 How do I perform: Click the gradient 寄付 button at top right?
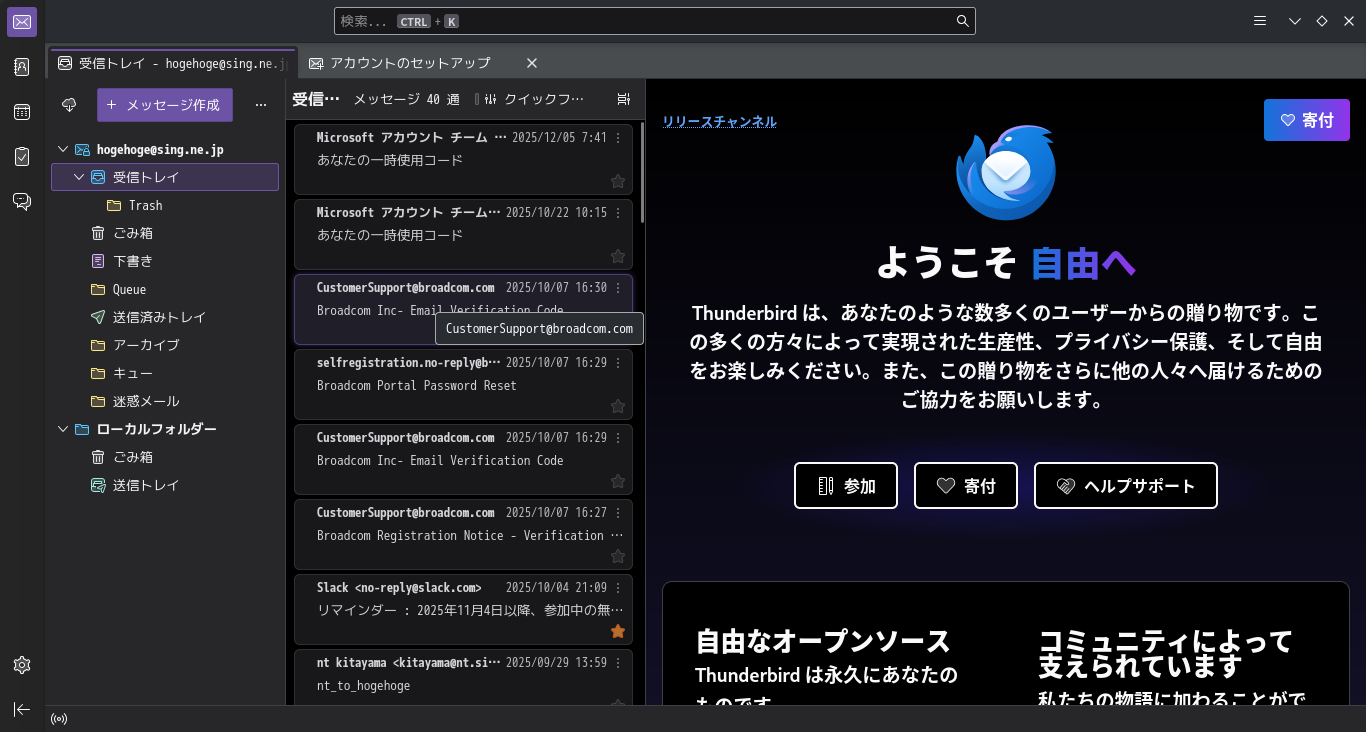[x=1307, y=120]
